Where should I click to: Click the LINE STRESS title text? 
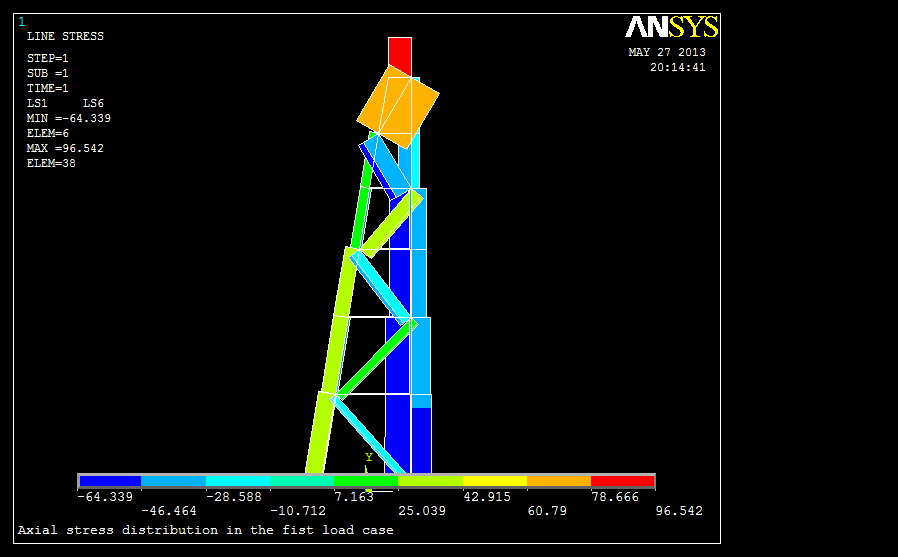point(65,36)
